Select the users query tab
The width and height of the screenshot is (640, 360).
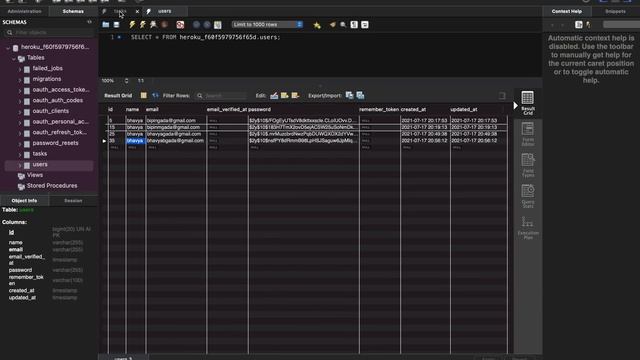(x=164, y=11)
